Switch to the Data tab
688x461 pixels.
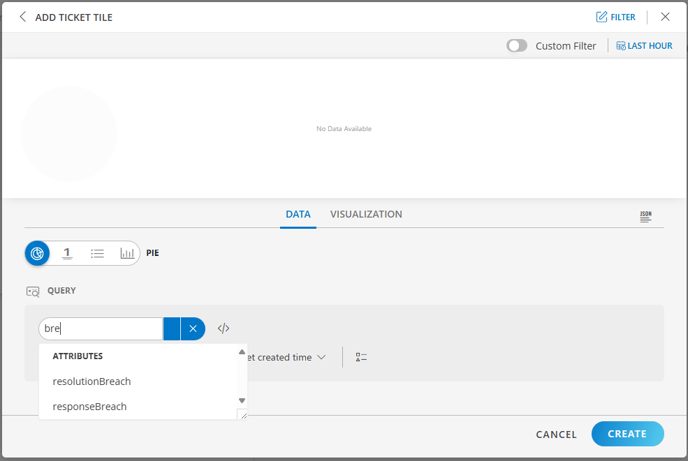298,214
